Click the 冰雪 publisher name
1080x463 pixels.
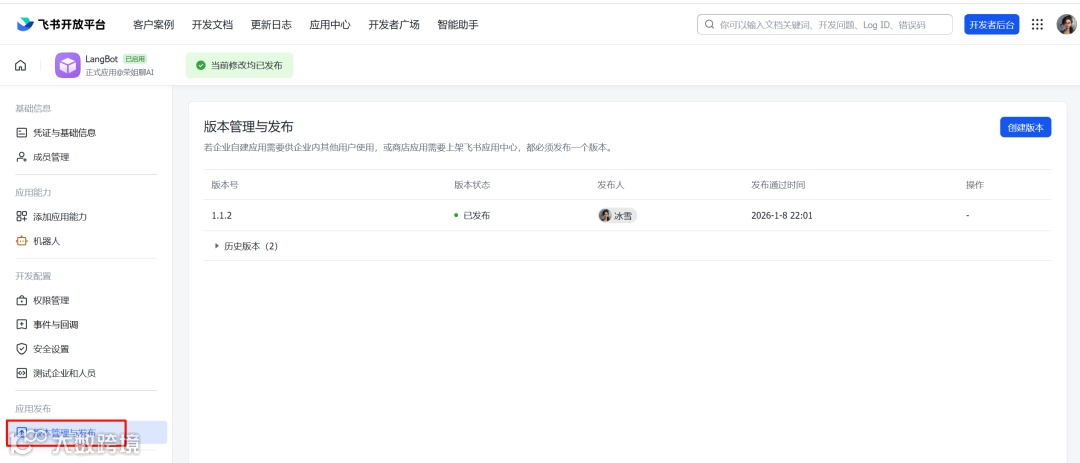[x=623, y=216]
